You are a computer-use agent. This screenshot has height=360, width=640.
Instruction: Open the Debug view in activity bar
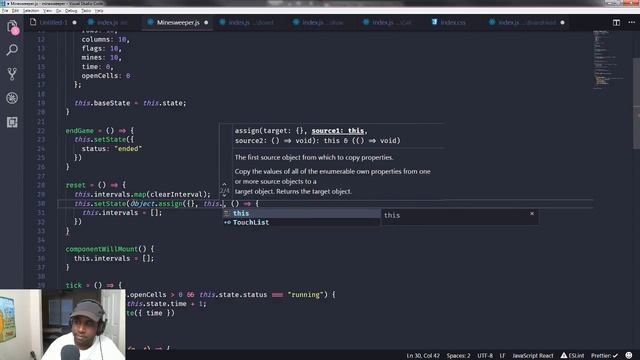(x=12, y=98)
